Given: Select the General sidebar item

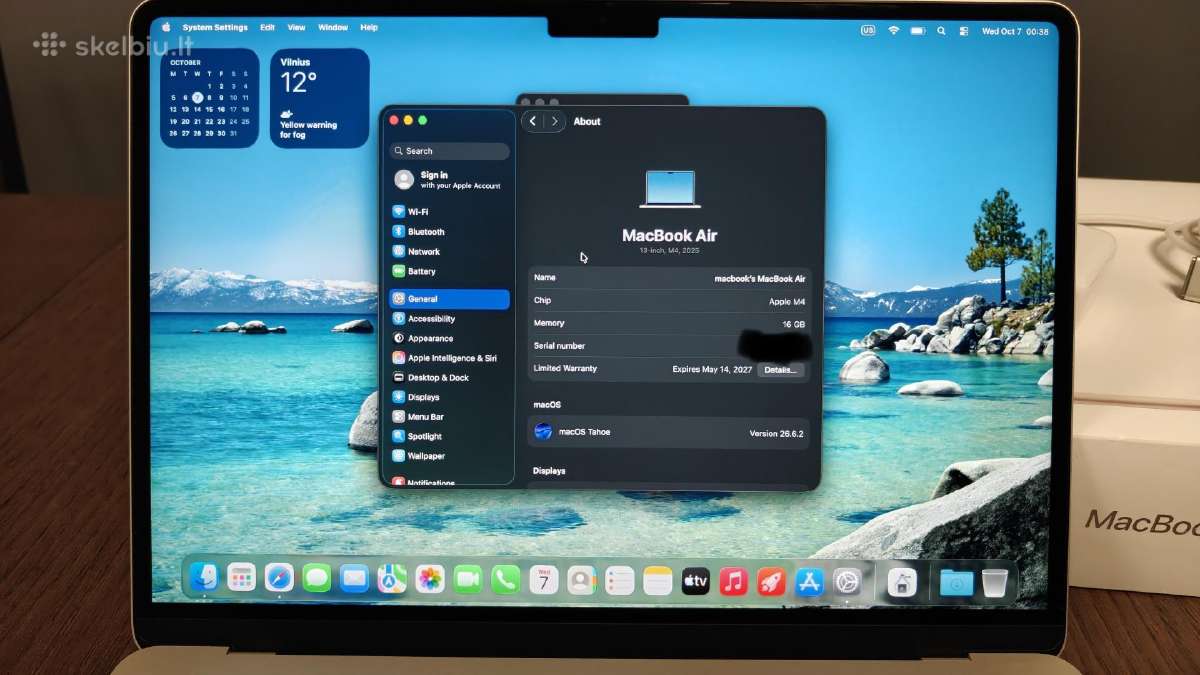Looking at the screenshot, I should point(449,299).
